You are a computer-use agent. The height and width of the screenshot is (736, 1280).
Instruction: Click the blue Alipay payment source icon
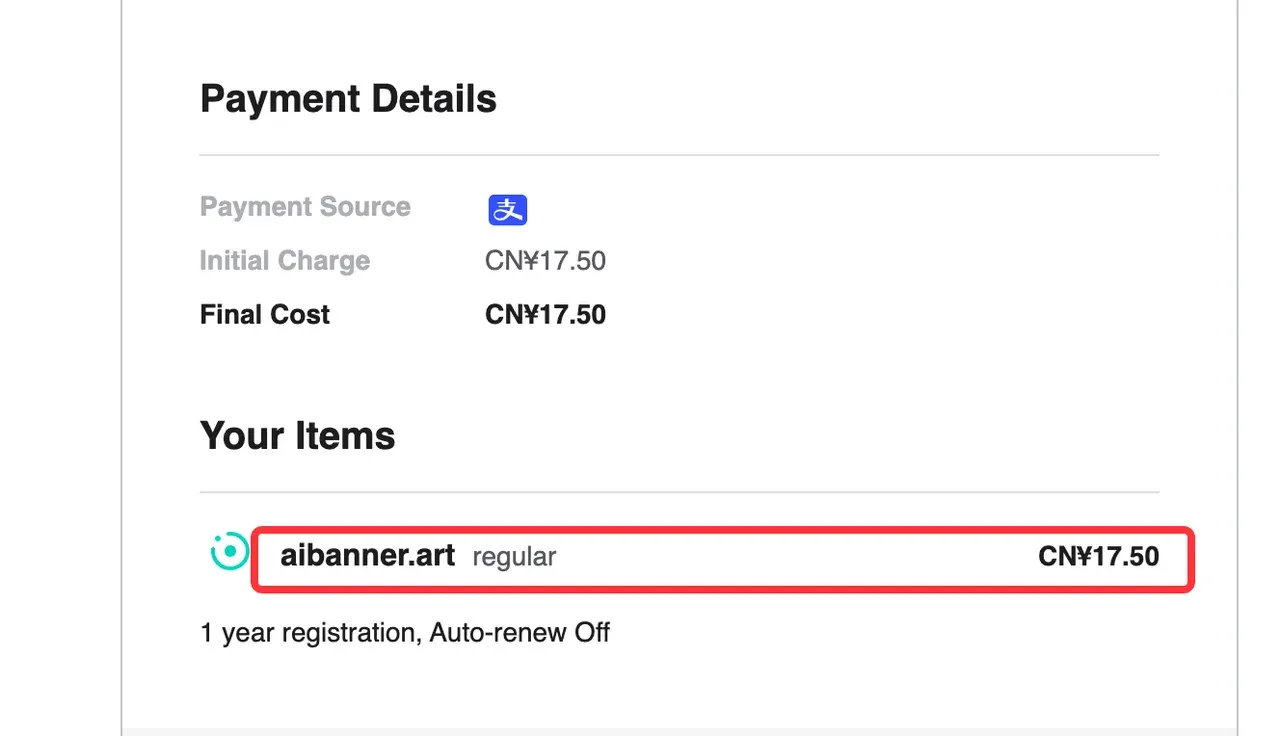(508, 209)
